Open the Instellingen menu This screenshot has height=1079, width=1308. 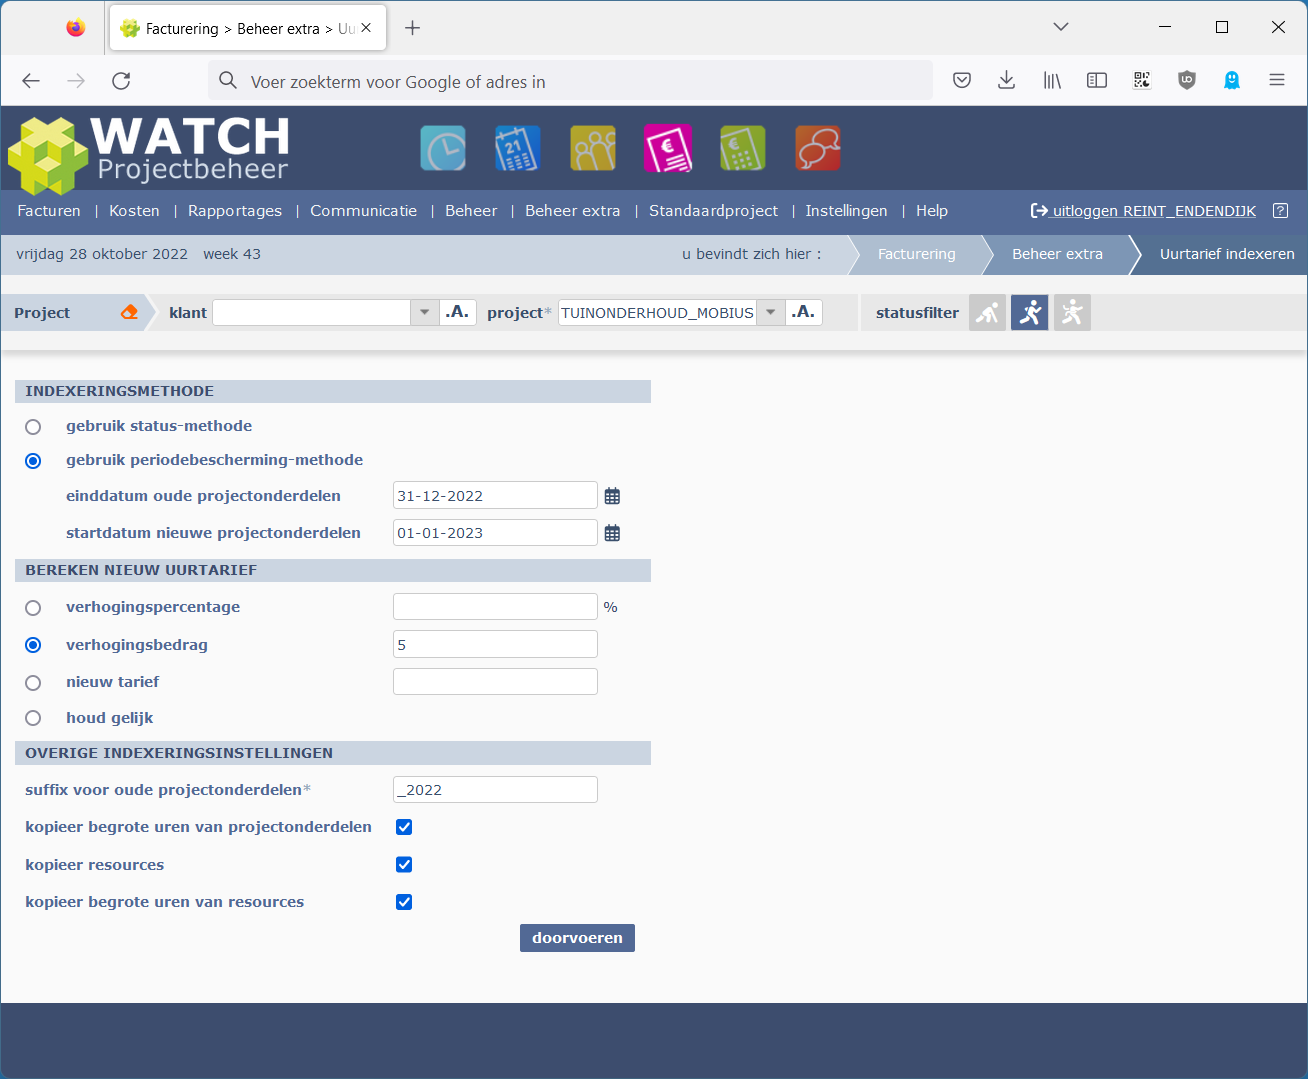coord(846,211)
